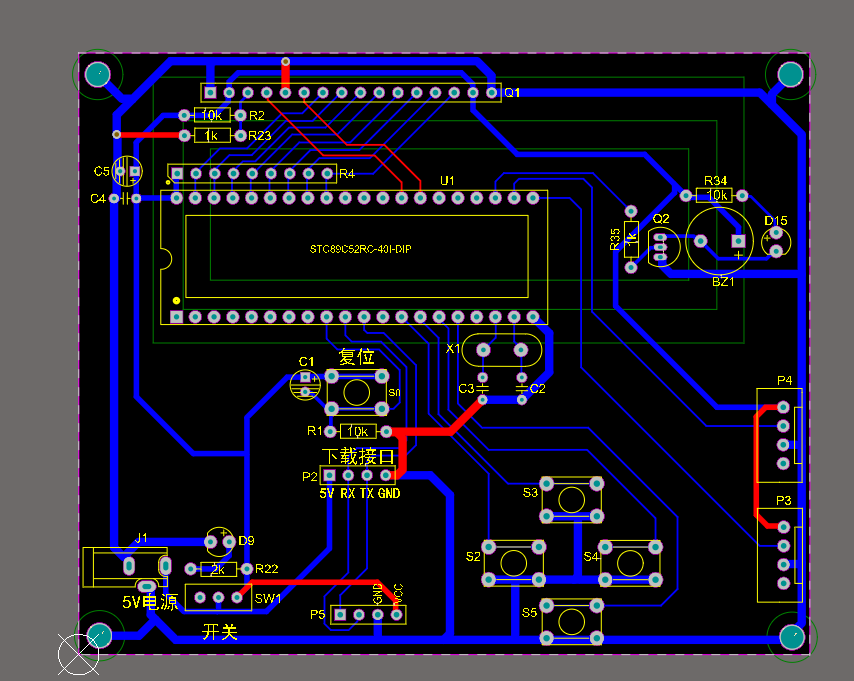
Task: Click the TX pin label under P2
Action: (367, 494)
